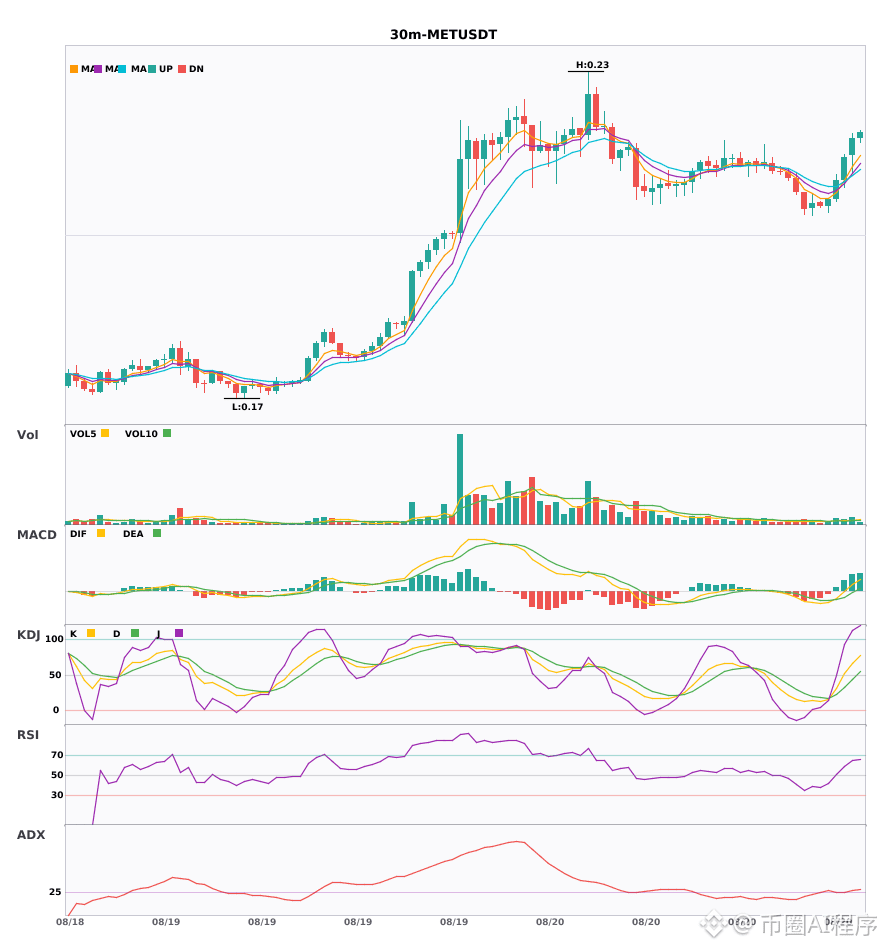This screenshot has width=885, height=950.
Task: Click the UP legend text
Action: [x=166, y=69]
